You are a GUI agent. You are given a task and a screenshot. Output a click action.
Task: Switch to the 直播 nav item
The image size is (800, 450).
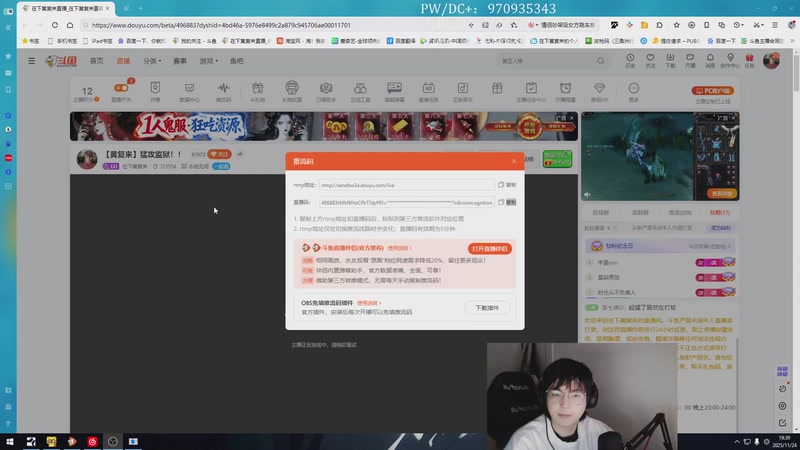(x=123, y=61)
